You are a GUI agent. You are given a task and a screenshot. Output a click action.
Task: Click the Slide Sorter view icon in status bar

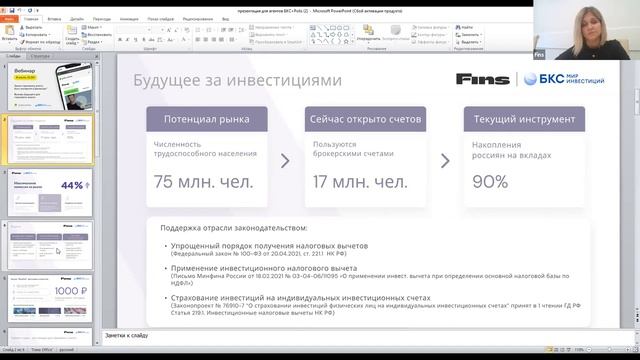pos(556,349)
